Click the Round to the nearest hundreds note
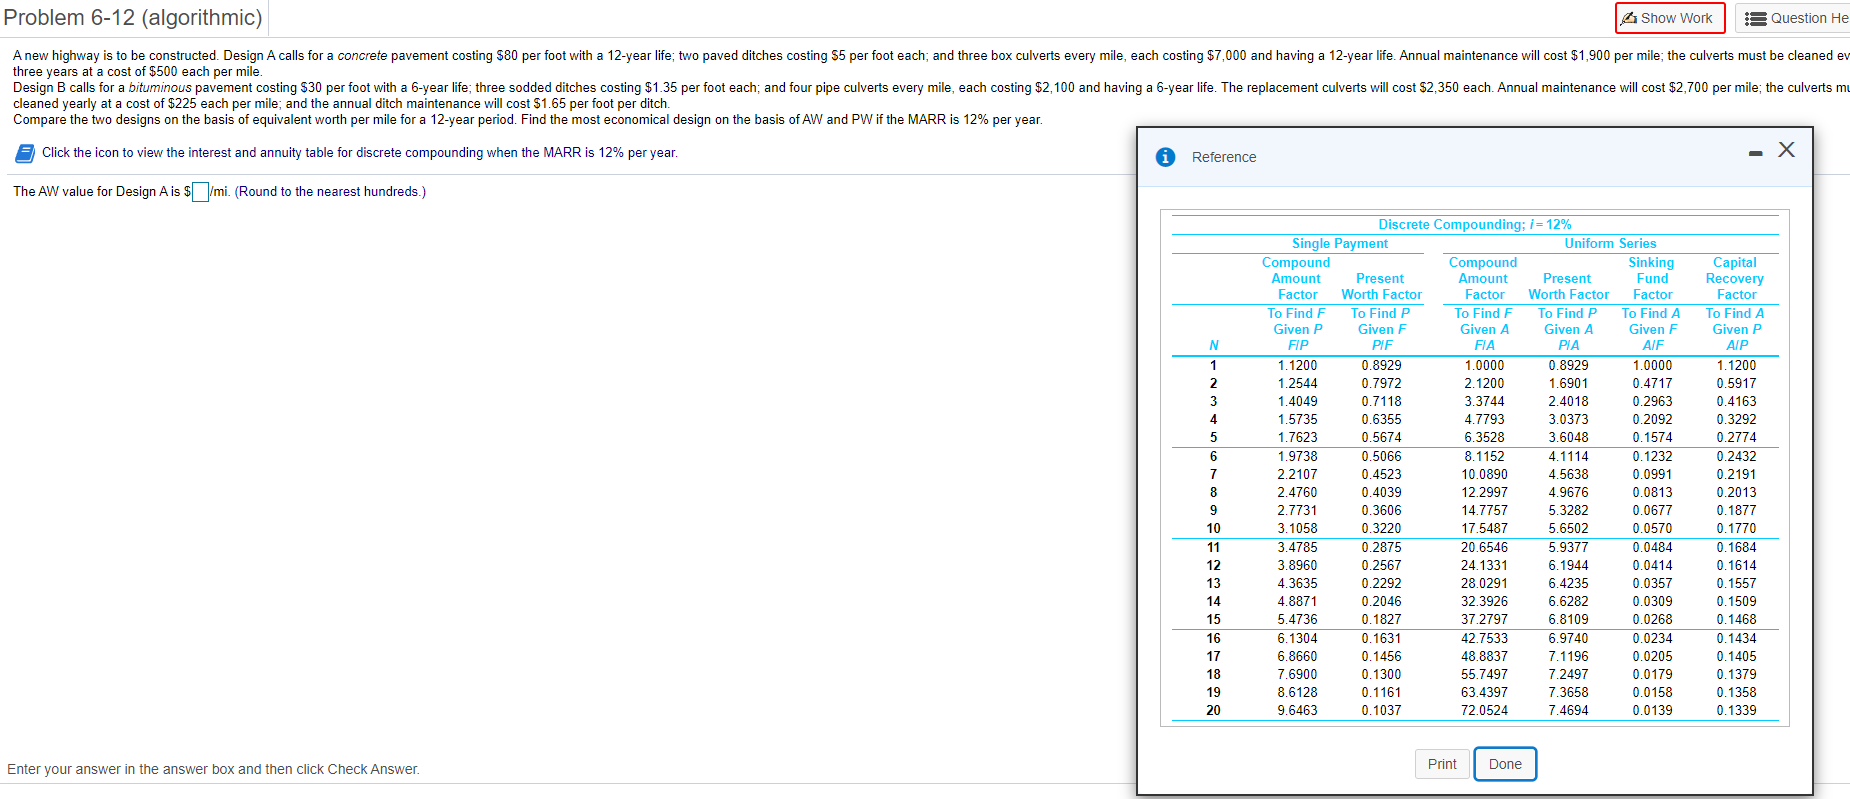The image size is (1850, 799). 330,191
